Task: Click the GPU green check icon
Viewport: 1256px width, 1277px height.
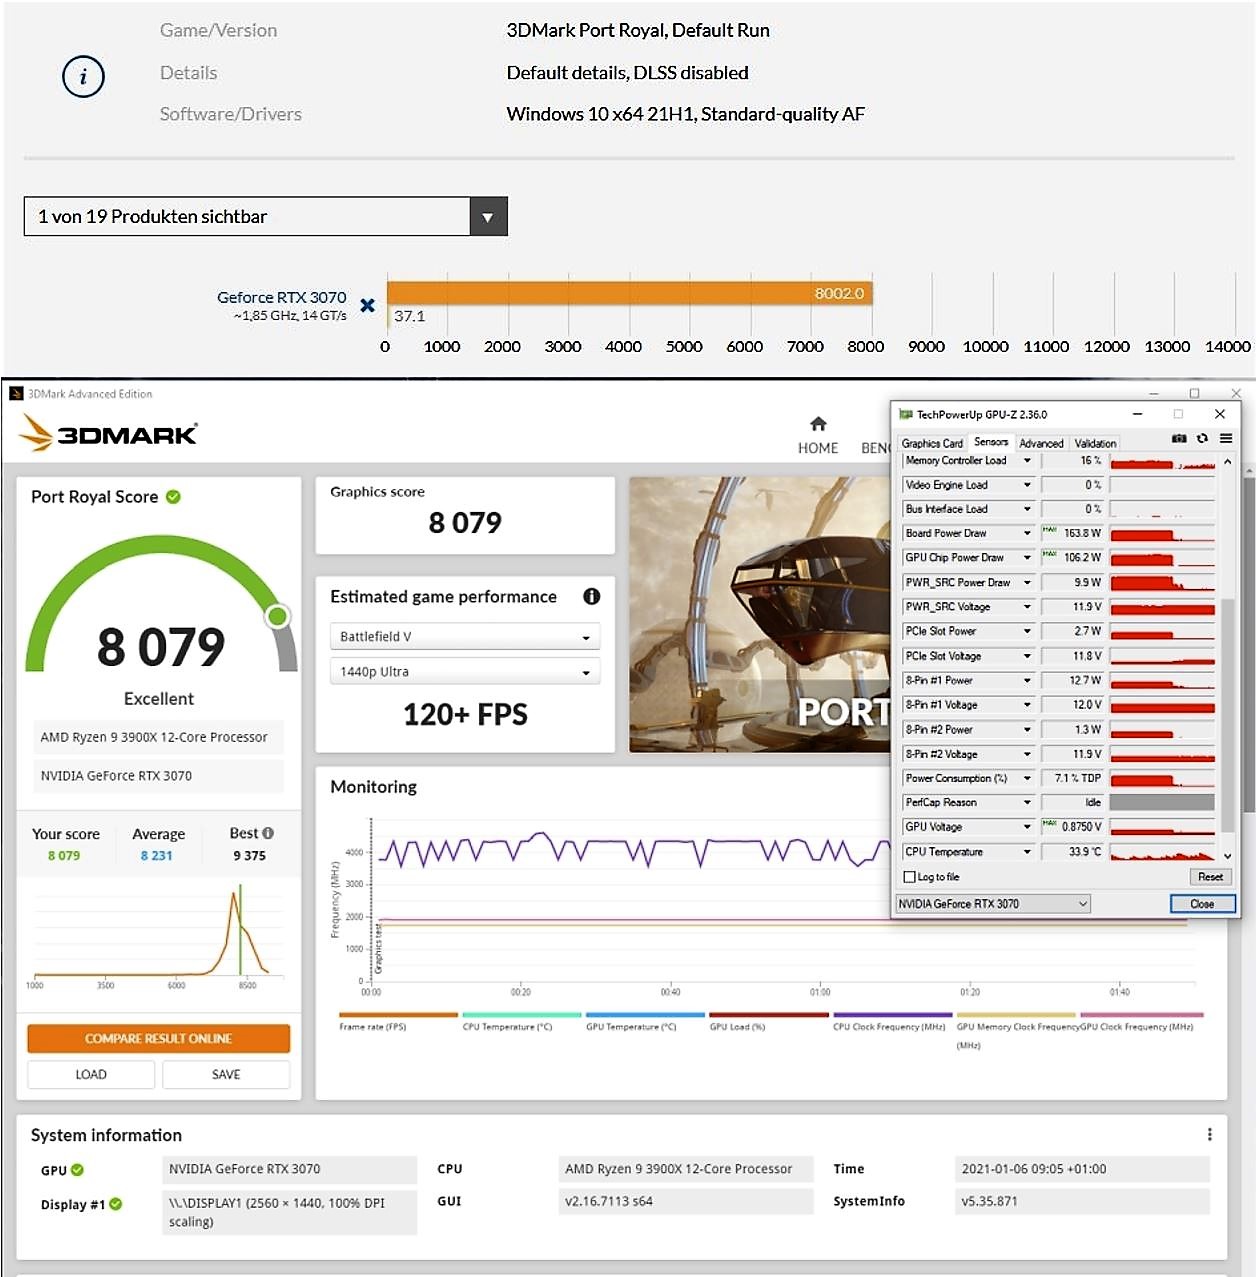Action: click(x=78, y=1169)
